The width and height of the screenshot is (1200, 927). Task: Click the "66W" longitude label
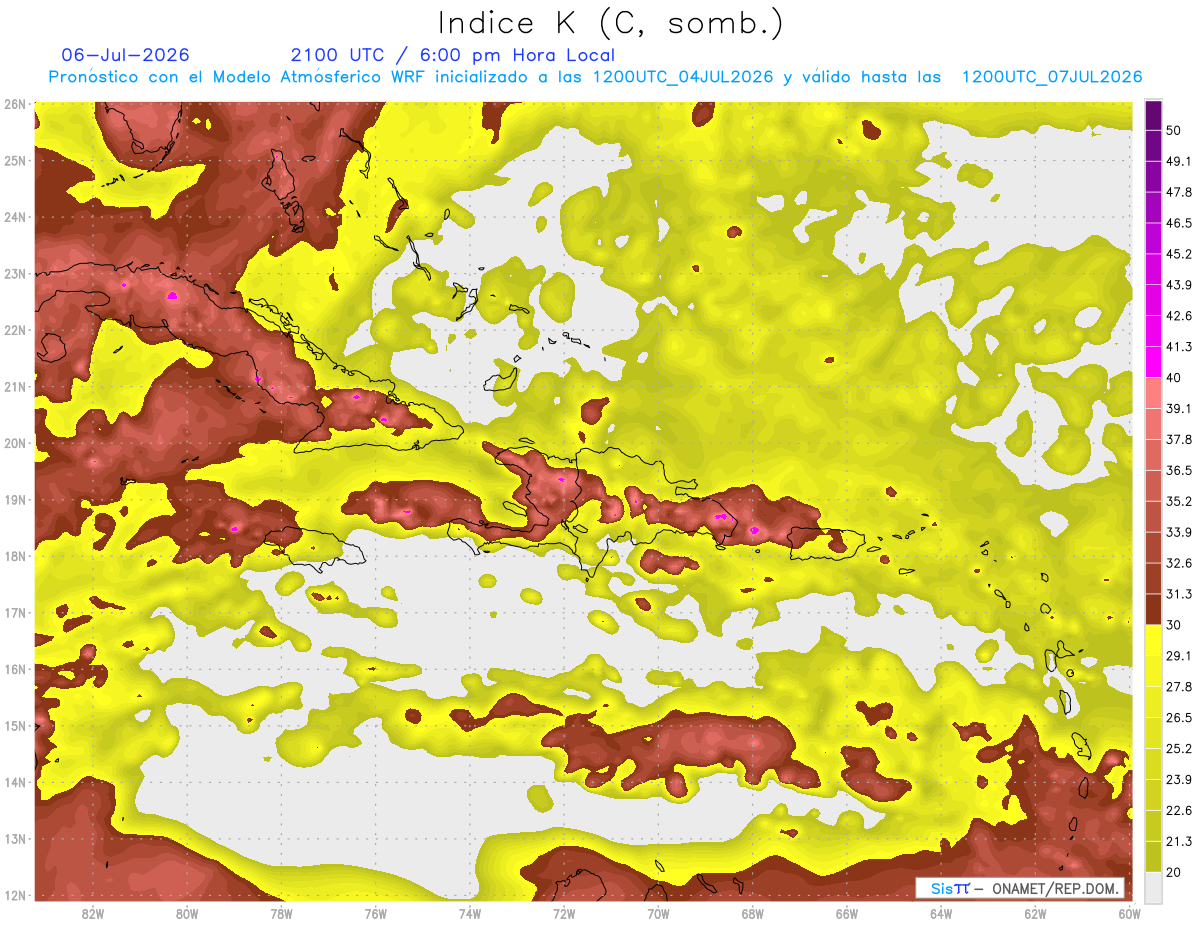pyautogui.click(x=846, y=914)
